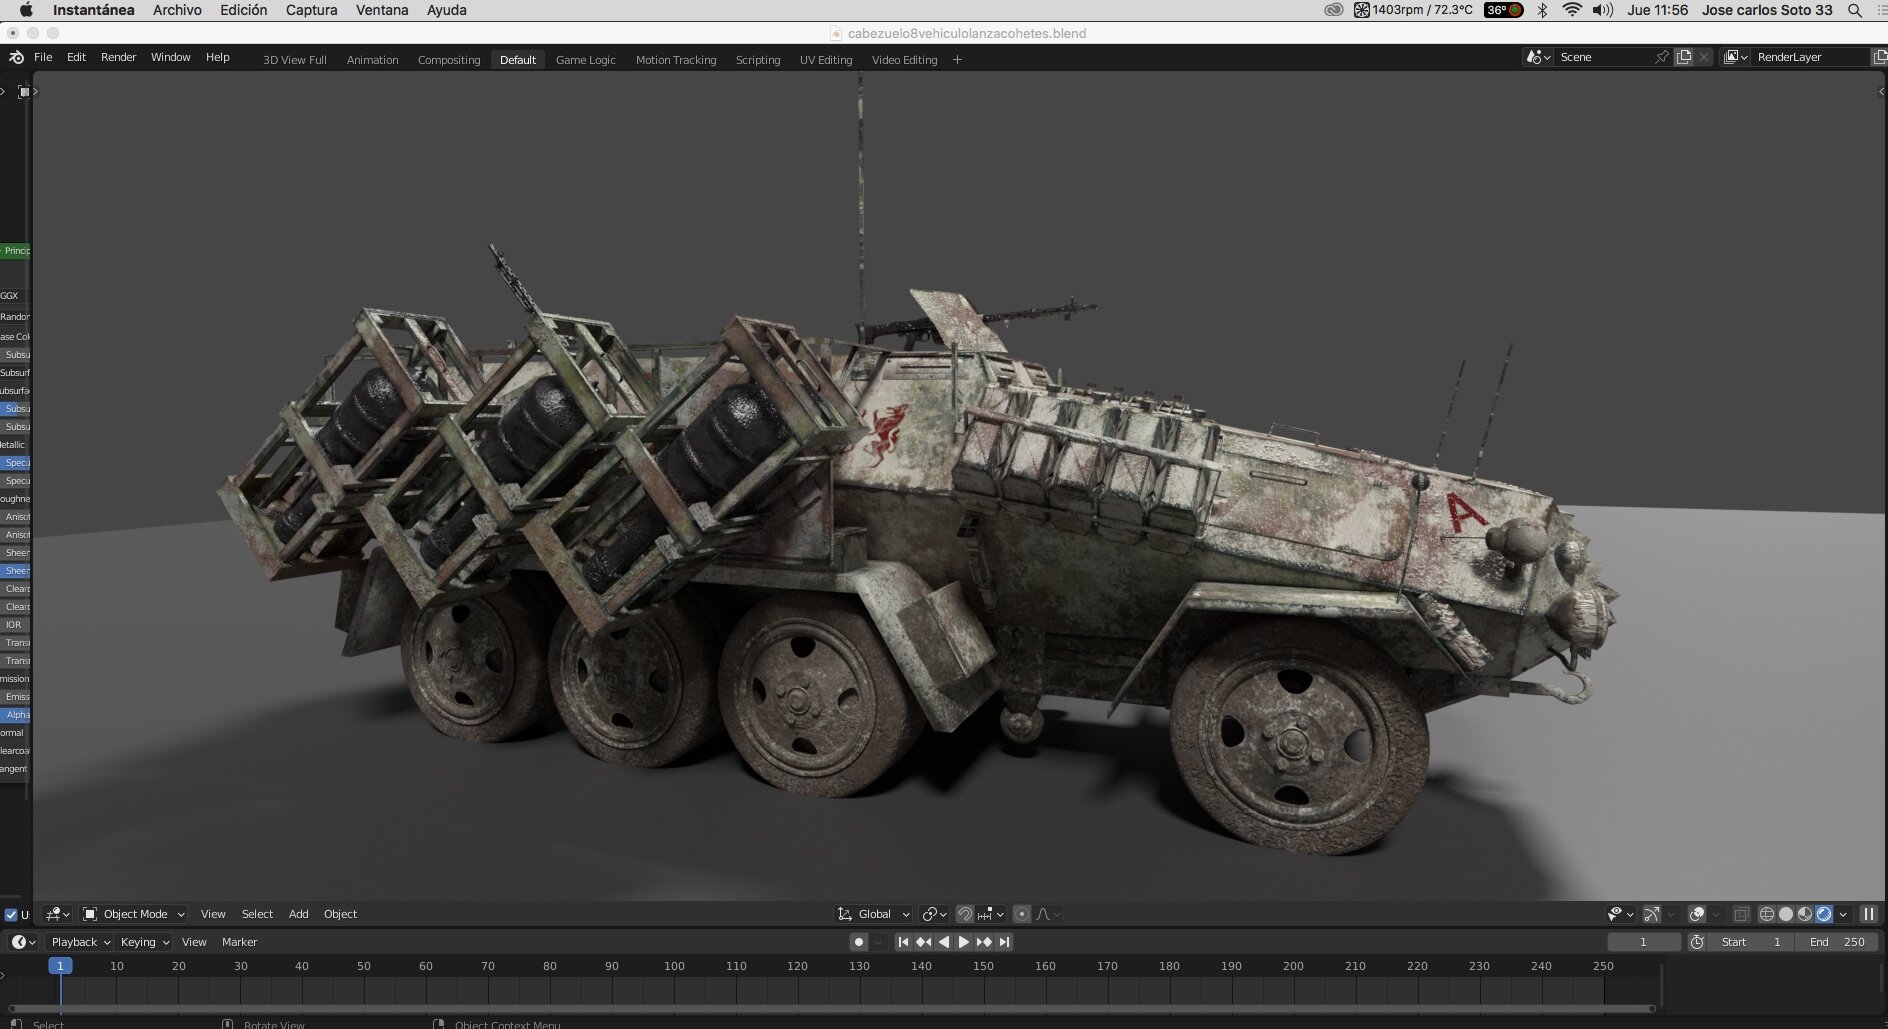Toggle viewport overlays
1888x1029 pixels.
pyautogui.click(x=1697, y=914)
